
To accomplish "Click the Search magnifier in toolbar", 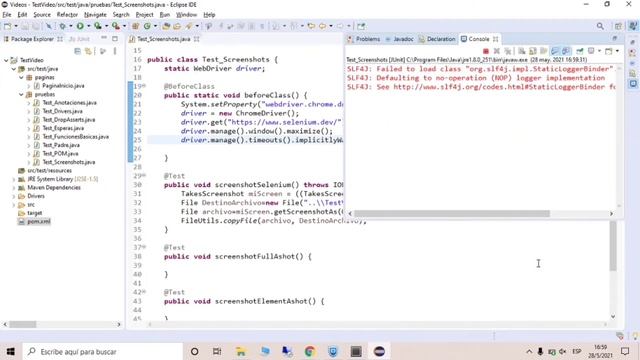I will [600, 26].
